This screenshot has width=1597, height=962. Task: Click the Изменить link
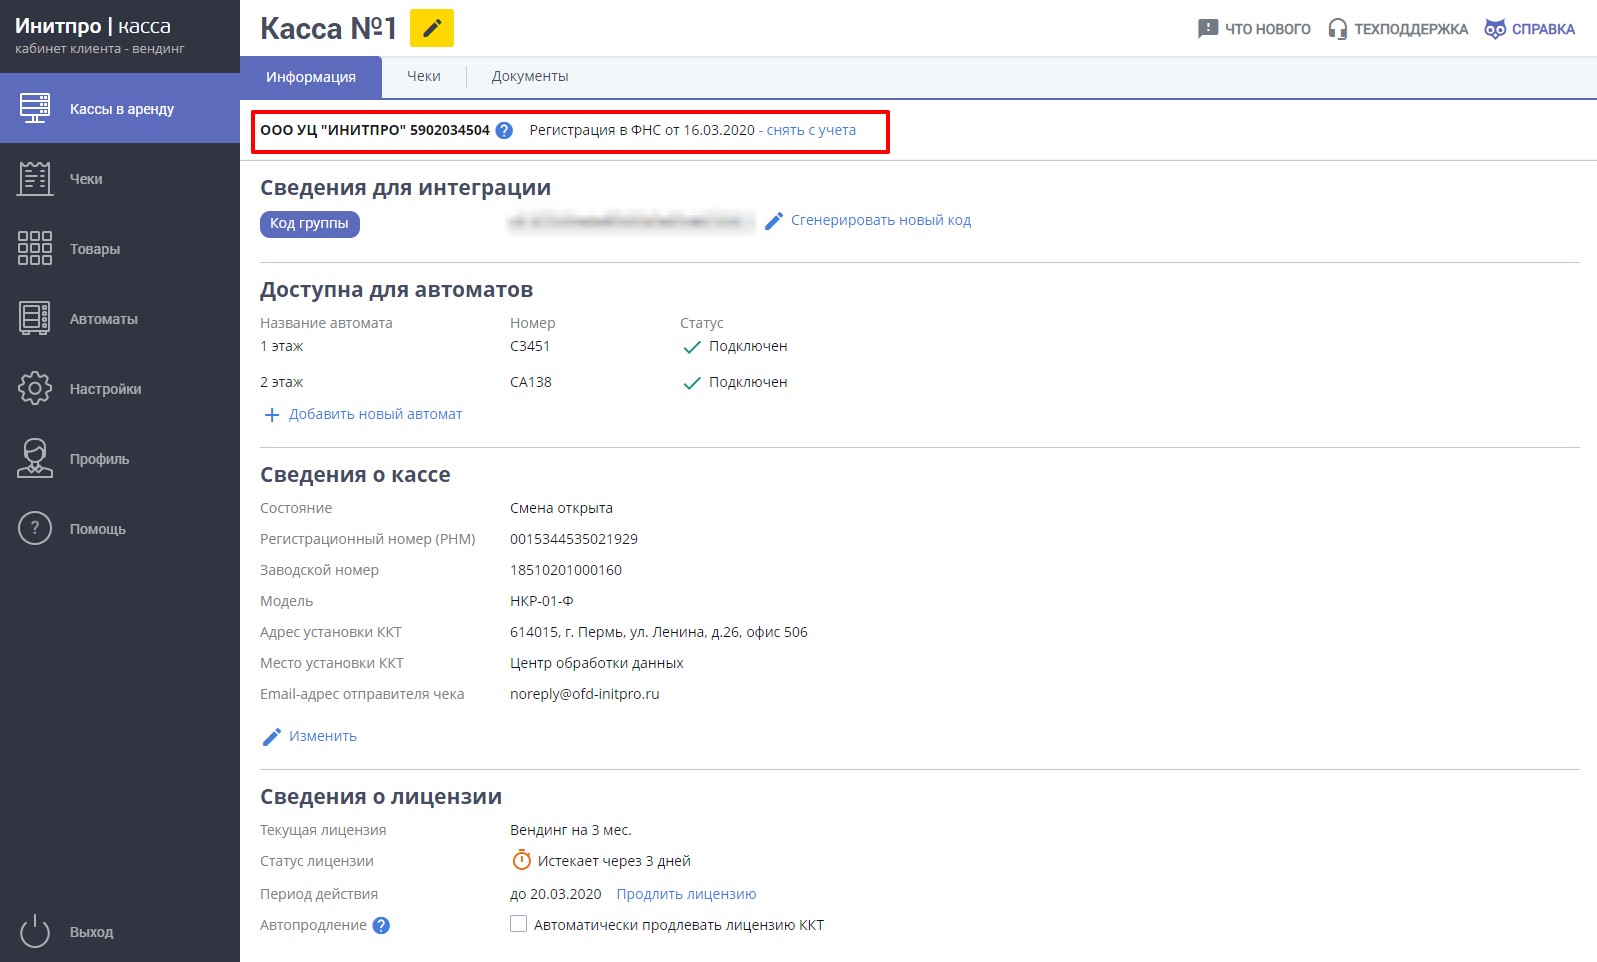click(323, 736)
